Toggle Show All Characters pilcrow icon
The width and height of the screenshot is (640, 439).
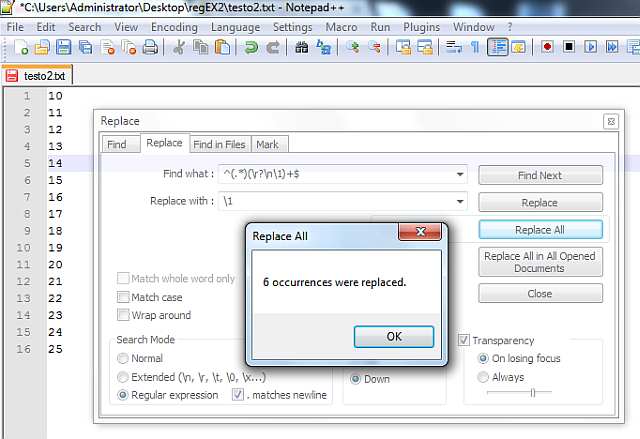point(475,47)
